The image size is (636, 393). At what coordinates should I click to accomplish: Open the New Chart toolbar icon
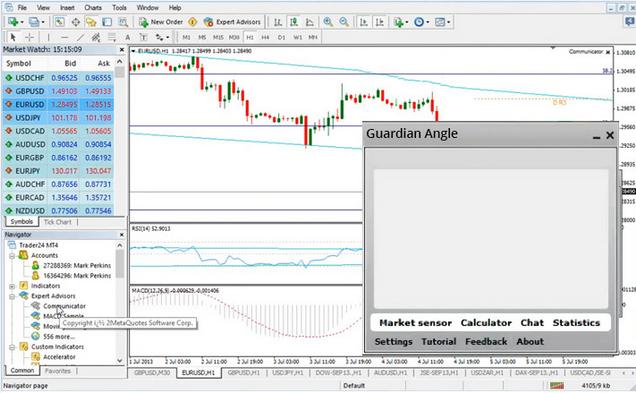coord(13,22)
